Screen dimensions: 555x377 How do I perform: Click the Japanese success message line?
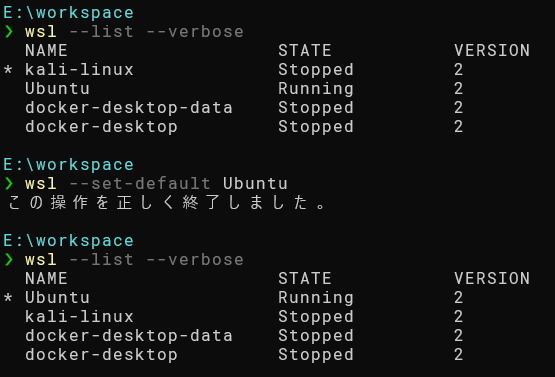(167, 202)
